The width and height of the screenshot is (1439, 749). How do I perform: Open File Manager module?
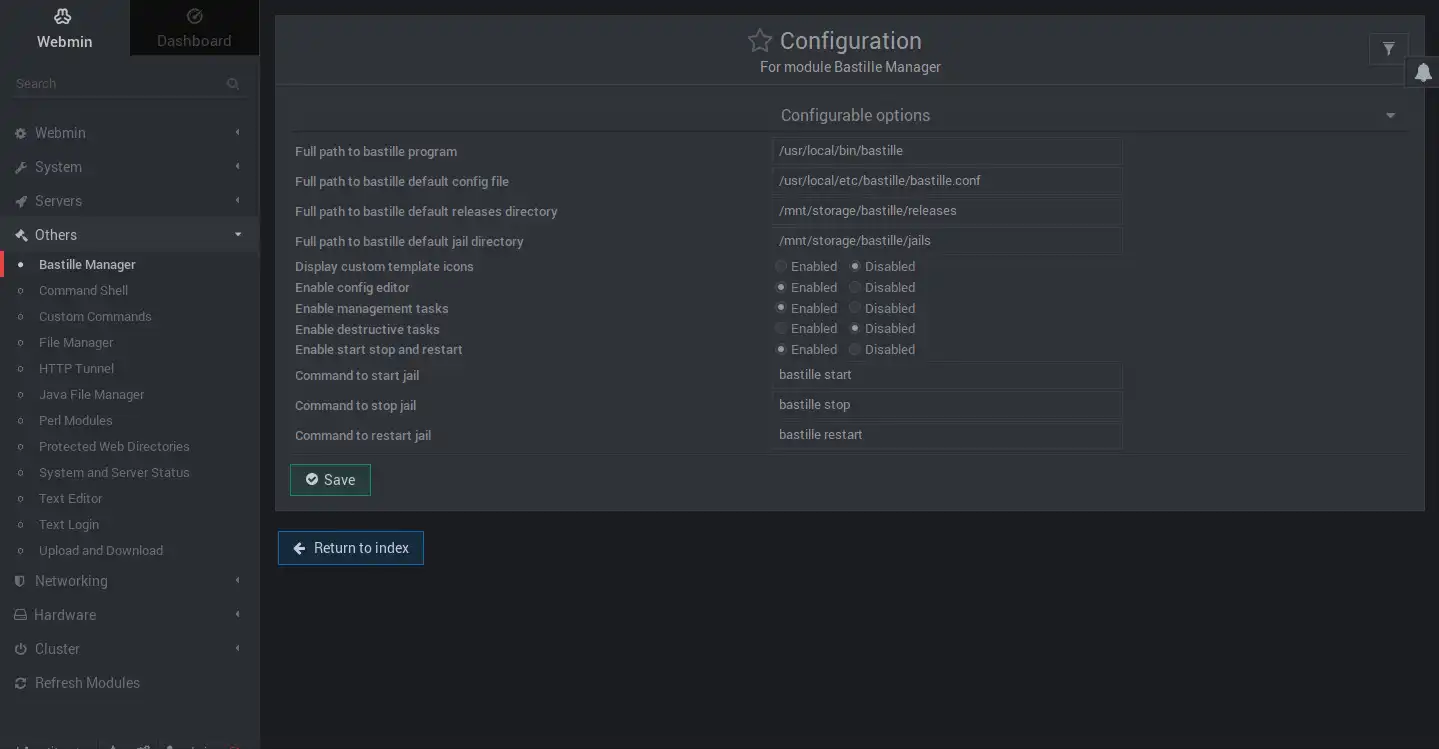click(x=76, y=343)
